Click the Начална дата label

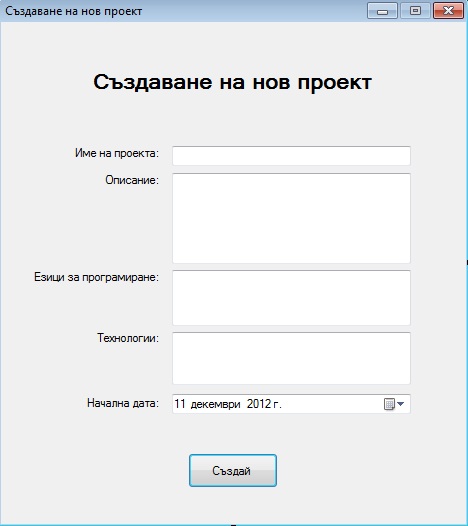123,403
